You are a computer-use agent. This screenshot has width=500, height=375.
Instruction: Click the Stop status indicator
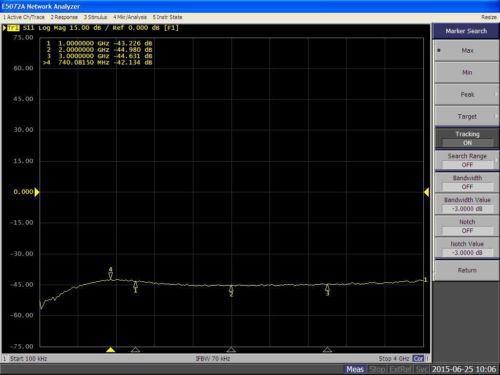[x=377, y=369]
